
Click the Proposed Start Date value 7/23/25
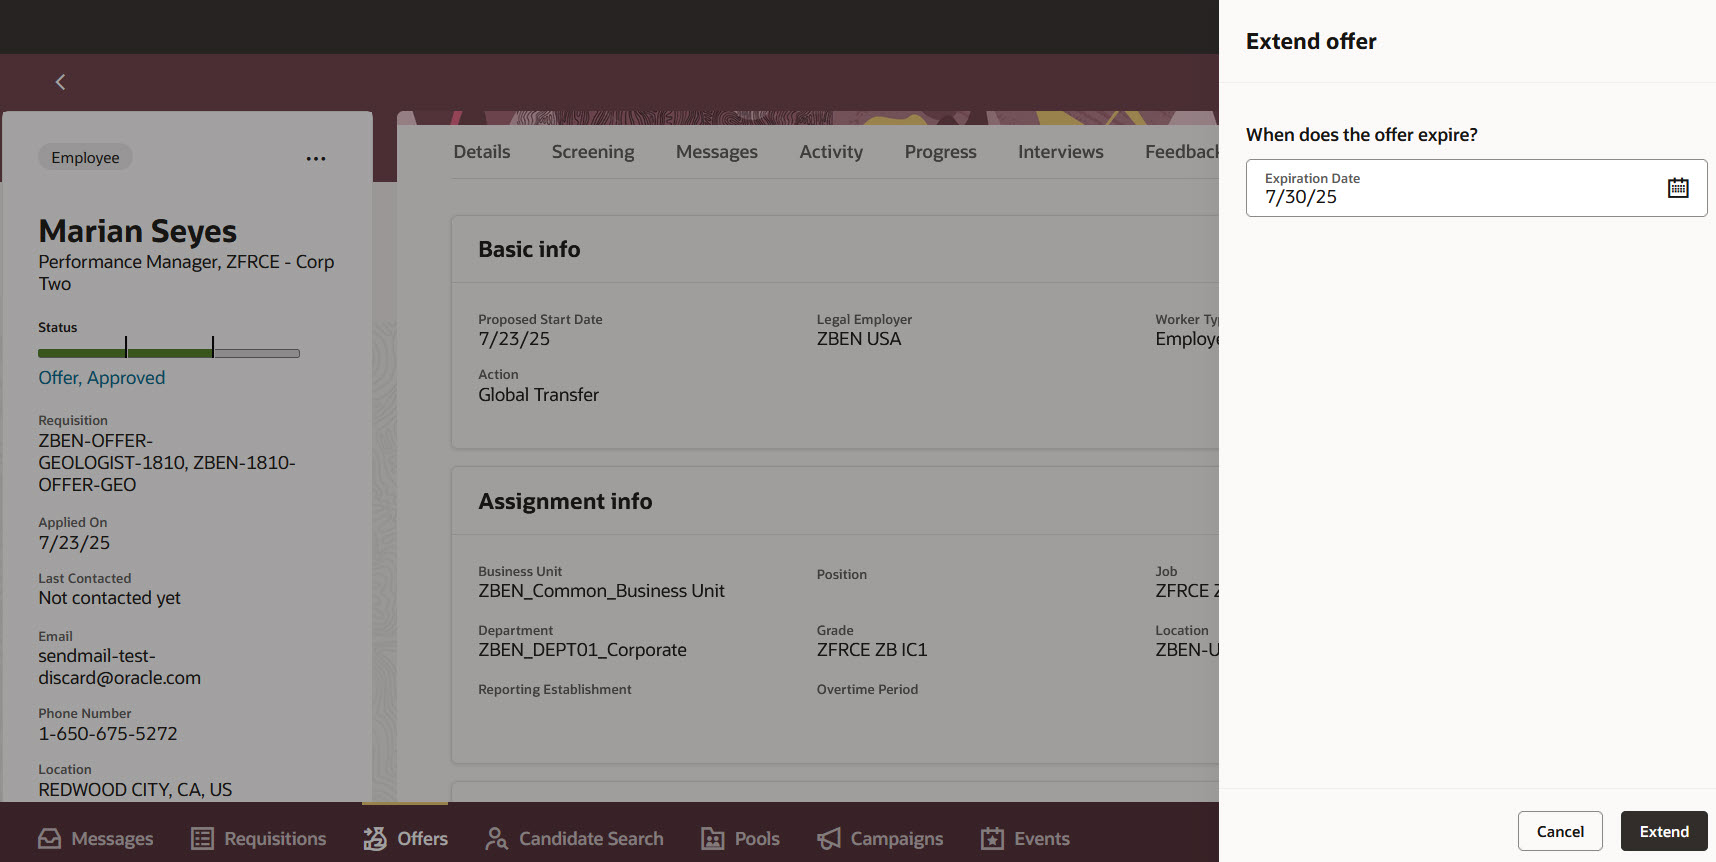click(x=514, y=339)
